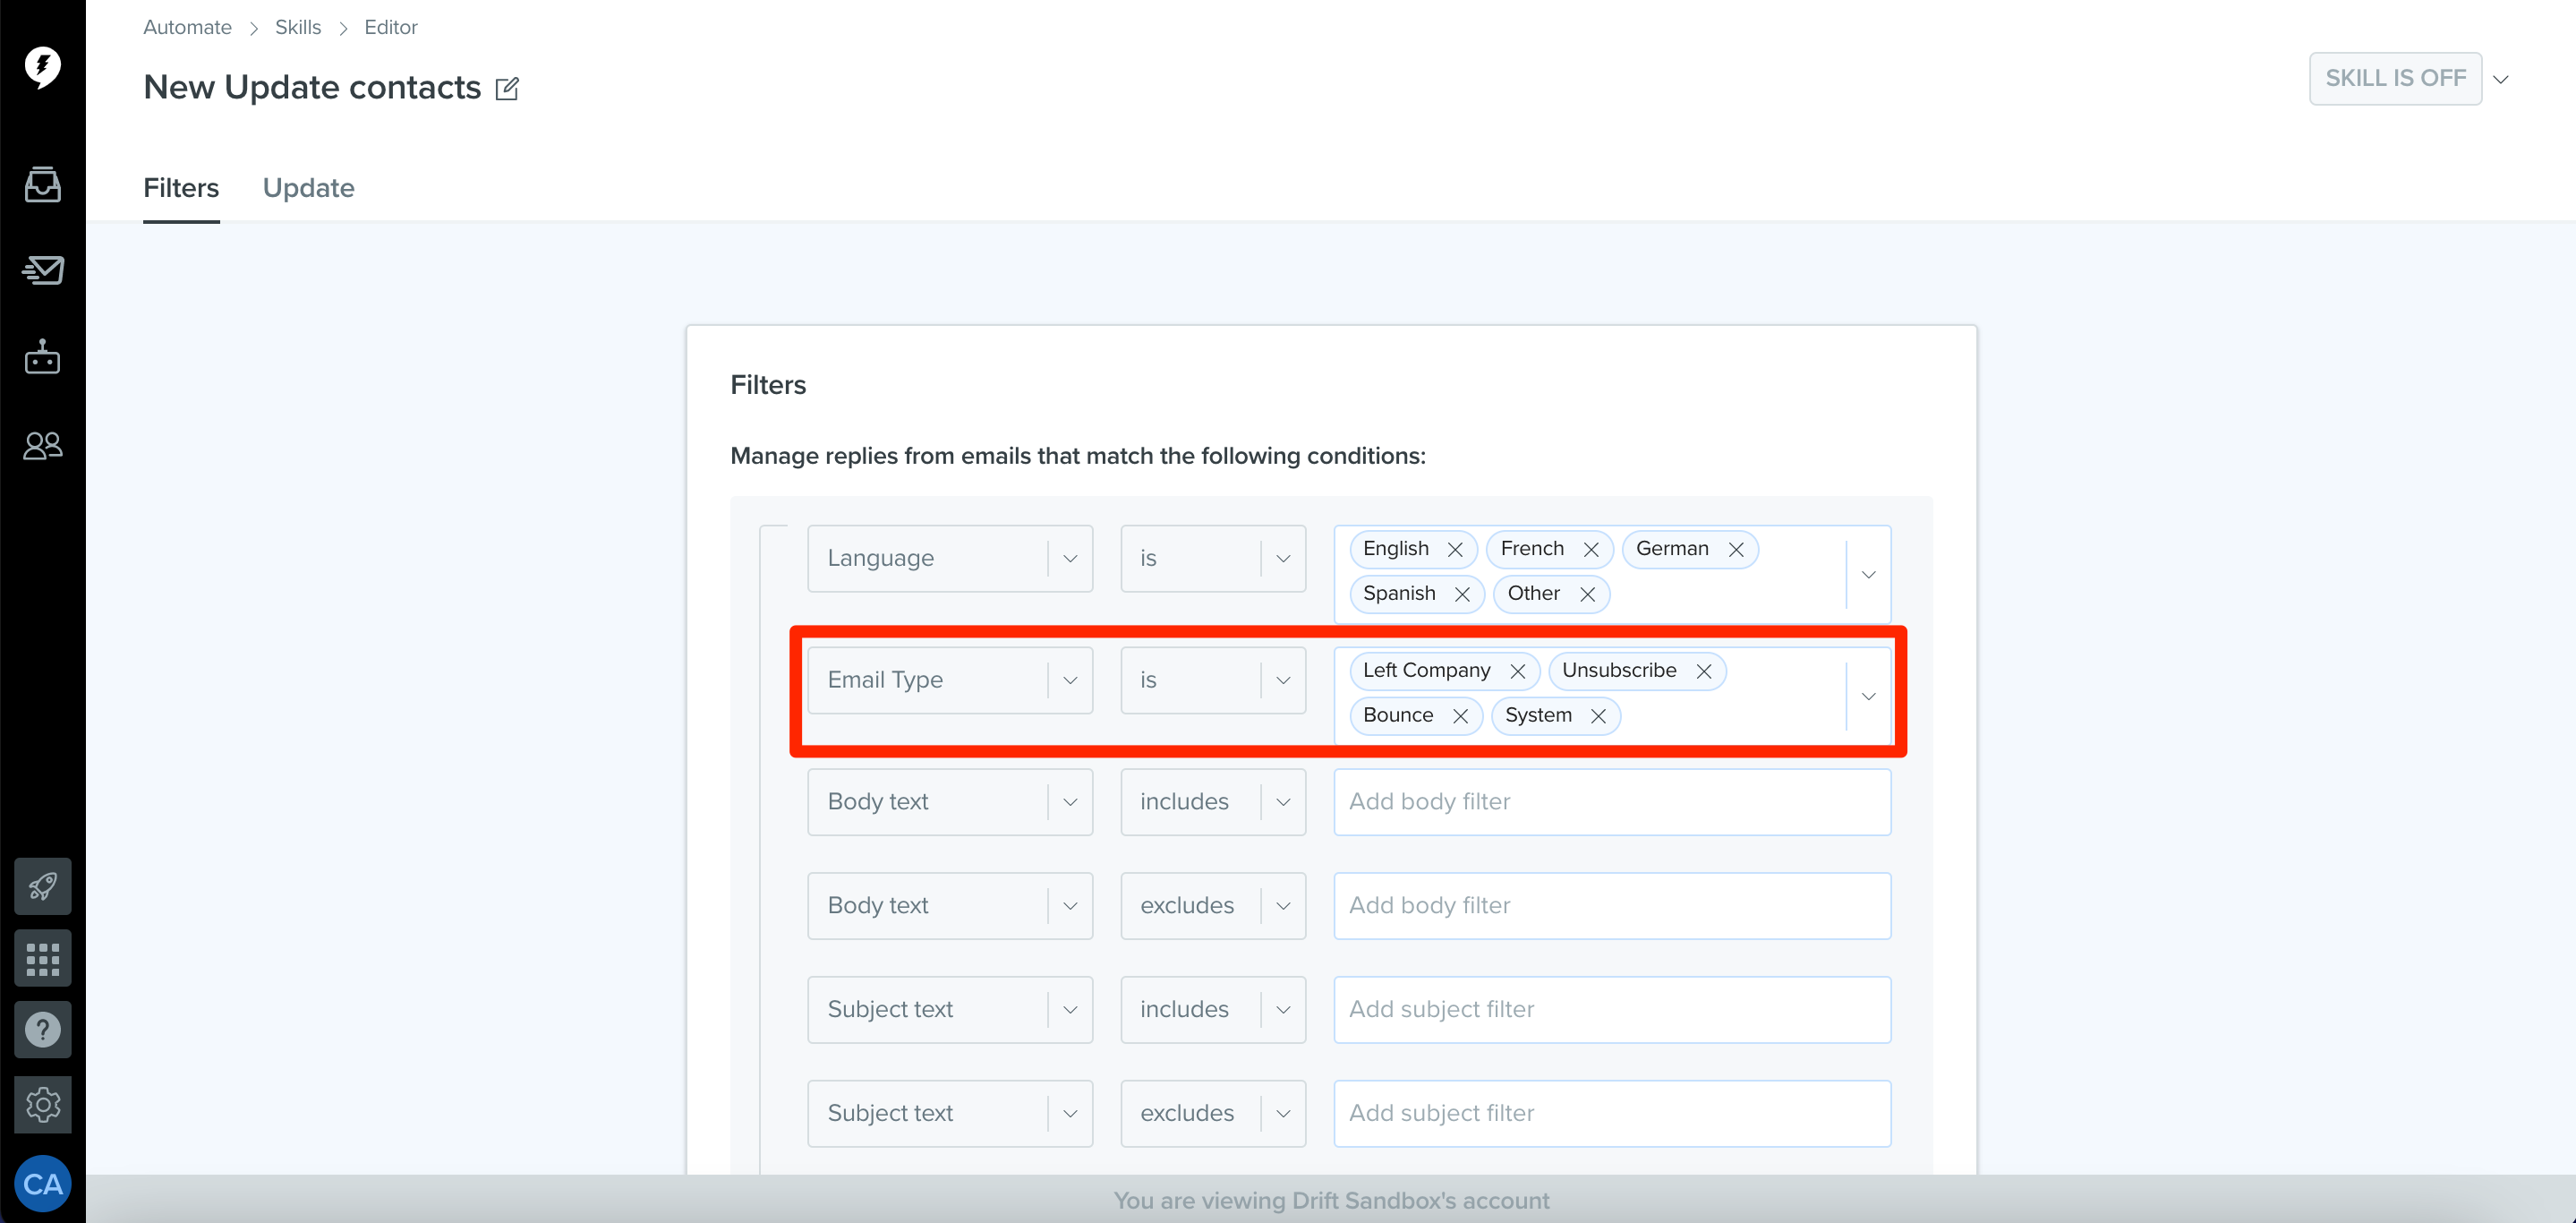
Task: Edit the skill name pencil icon
Action: tap(507, 88)
